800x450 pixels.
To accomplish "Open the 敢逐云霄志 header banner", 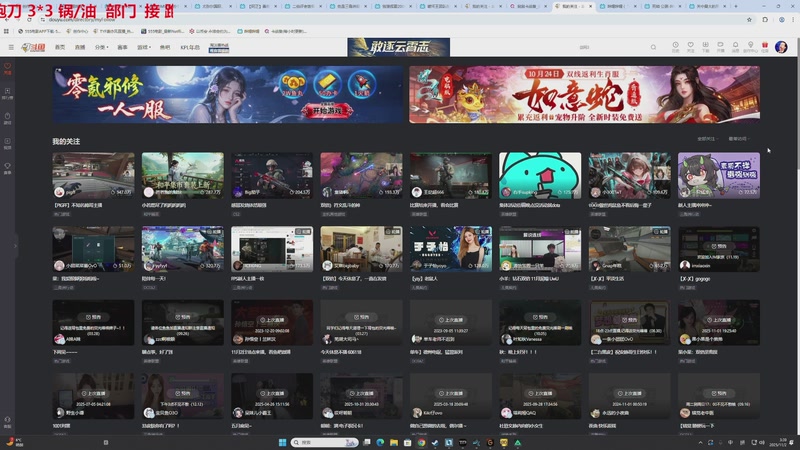I will click(x=398, y=47).
